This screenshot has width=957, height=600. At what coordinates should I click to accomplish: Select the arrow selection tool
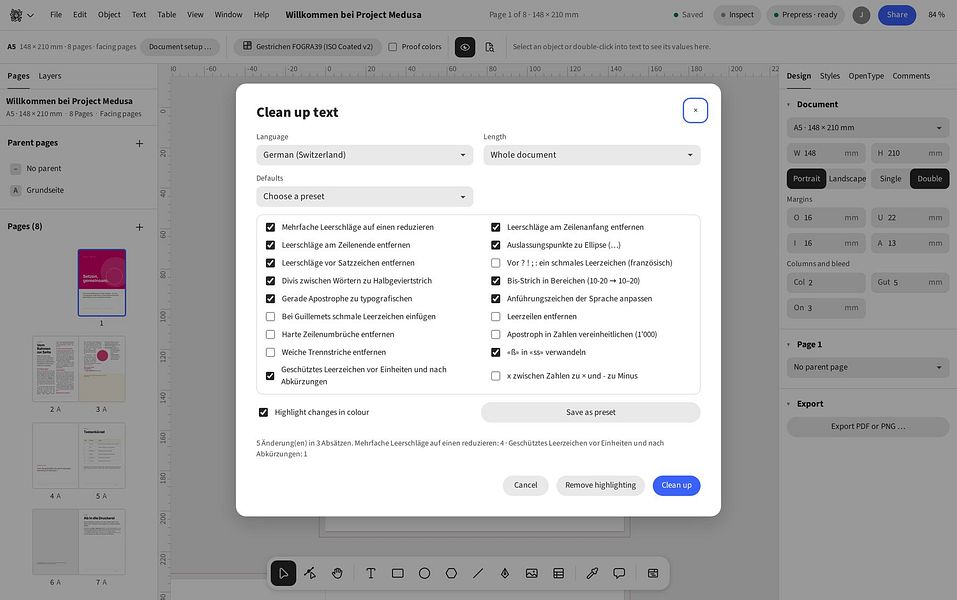coord(283,573)
